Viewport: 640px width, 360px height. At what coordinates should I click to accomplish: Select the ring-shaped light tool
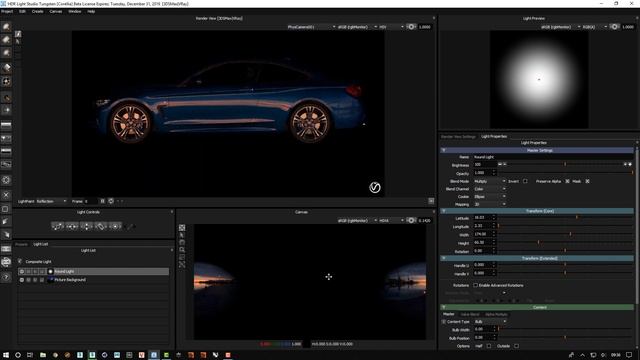pos(6,180)
